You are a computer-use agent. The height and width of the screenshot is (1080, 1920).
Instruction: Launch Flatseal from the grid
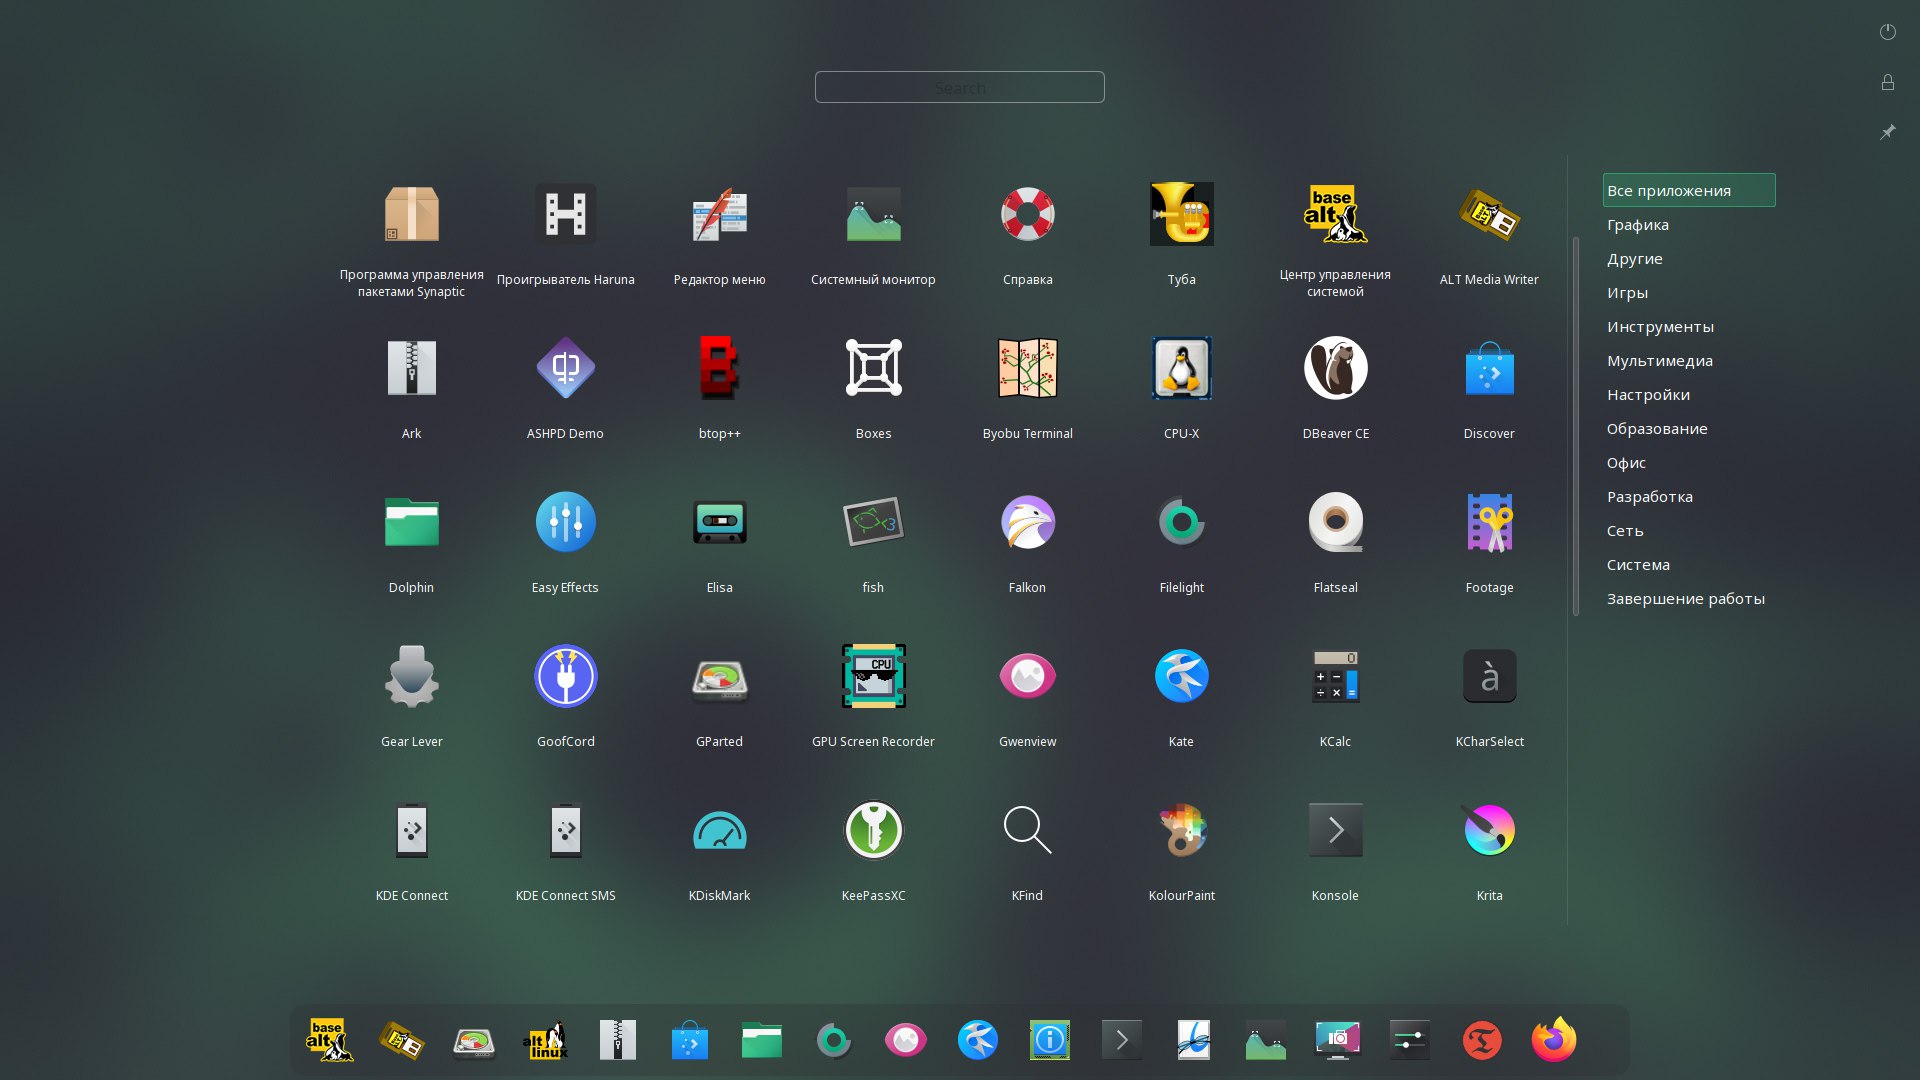tap(1335, 522)
